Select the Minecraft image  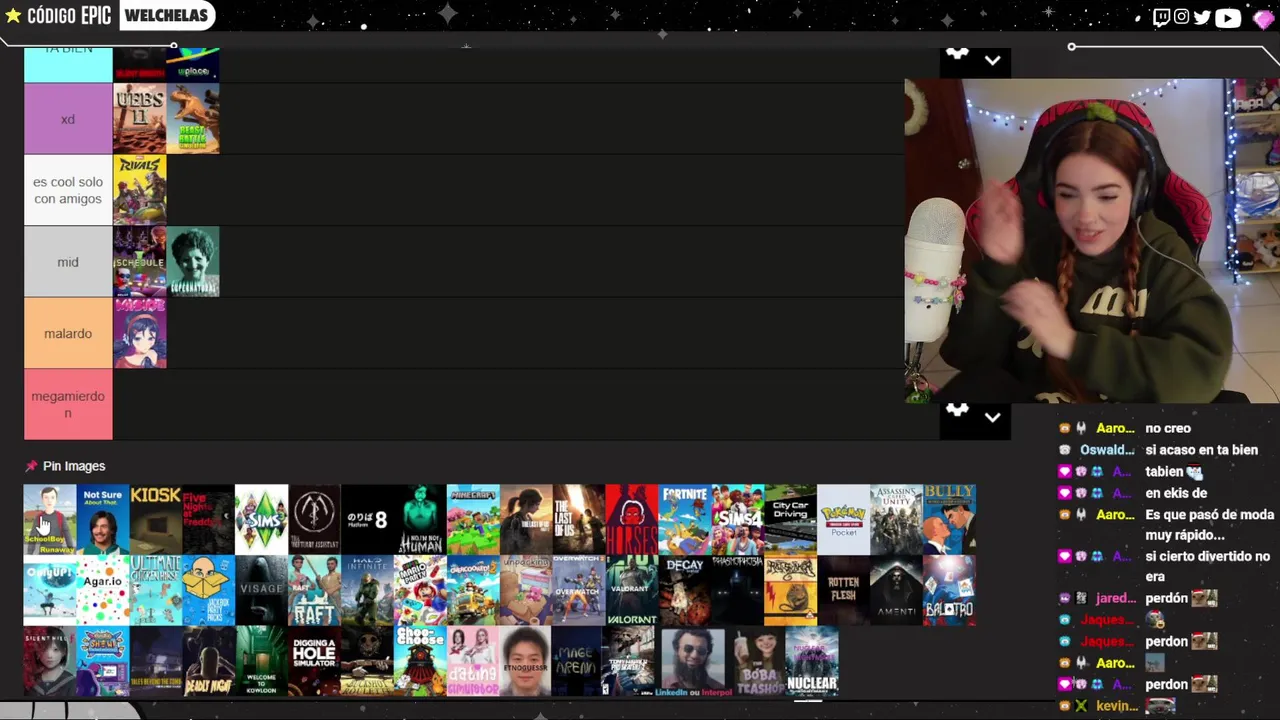click(473, 519)
